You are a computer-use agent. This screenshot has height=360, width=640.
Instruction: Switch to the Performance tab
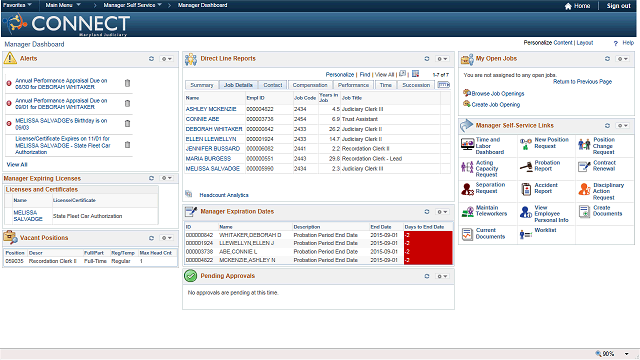[x=353, y=85]
